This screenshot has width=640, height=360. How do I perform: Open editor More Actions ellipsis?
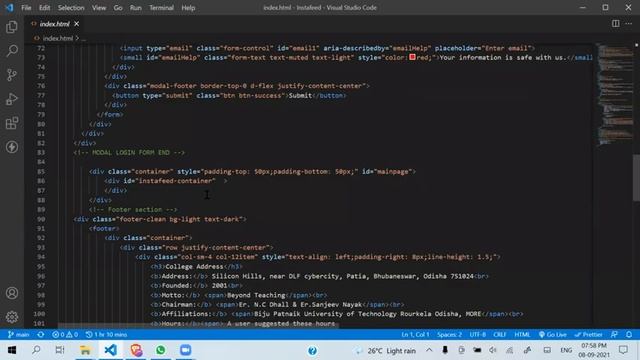pyautogui.click(x=629, y=24)
